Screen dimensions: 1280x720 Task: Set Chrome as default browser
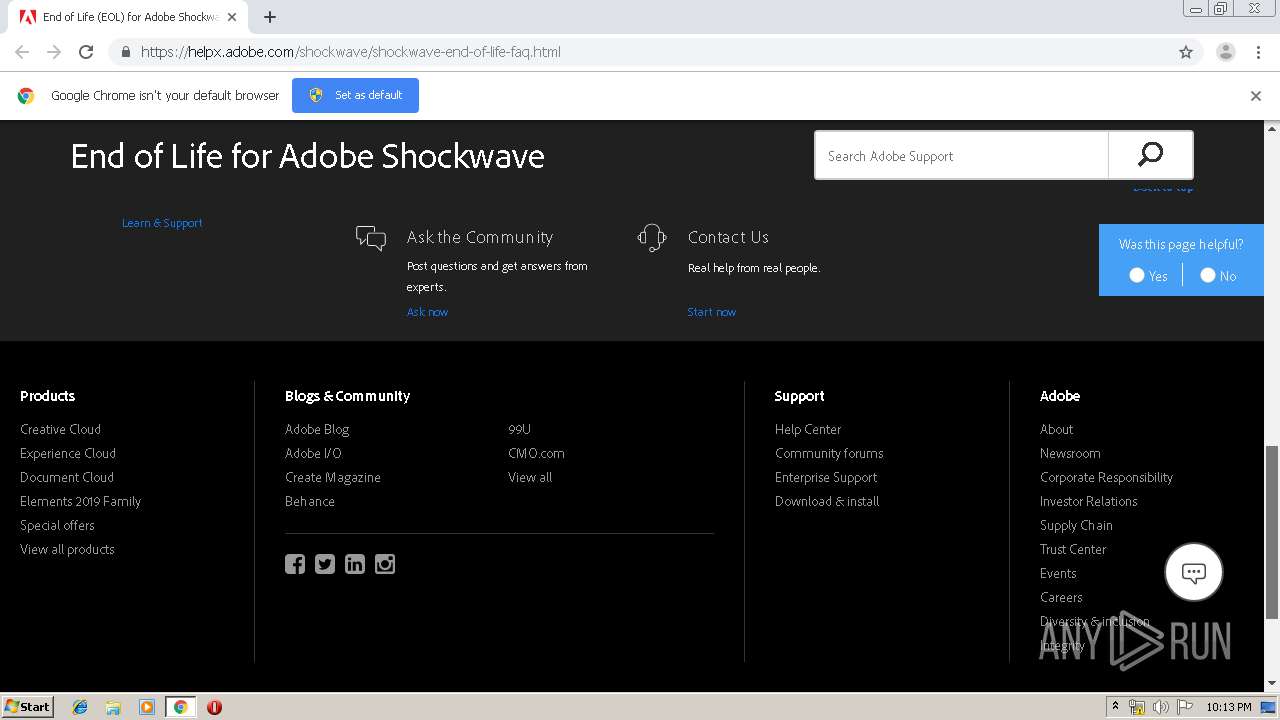click(x=355, y=95)
